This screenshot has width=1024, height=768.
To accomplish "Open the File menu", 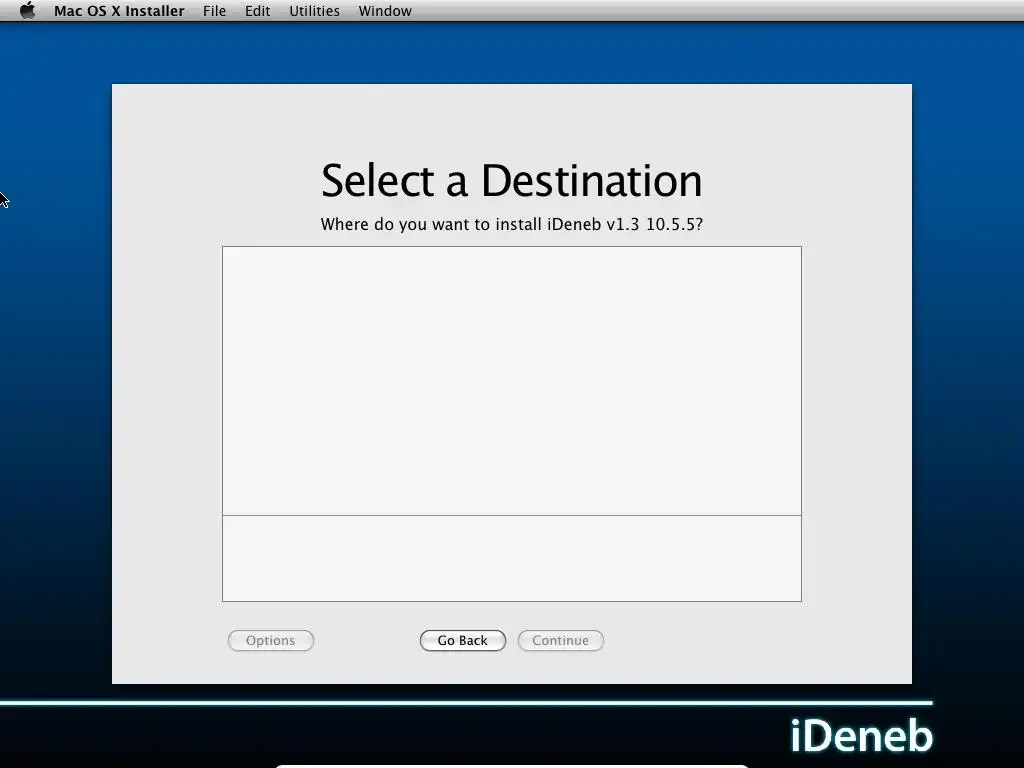I will (x=214, y=11).
